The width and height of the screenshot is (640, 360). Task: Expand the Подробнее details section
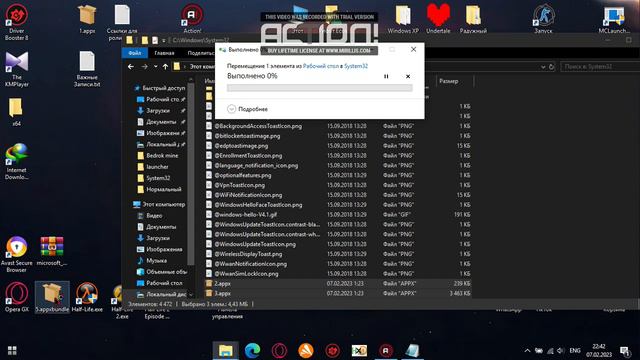[x=247, y=109]
